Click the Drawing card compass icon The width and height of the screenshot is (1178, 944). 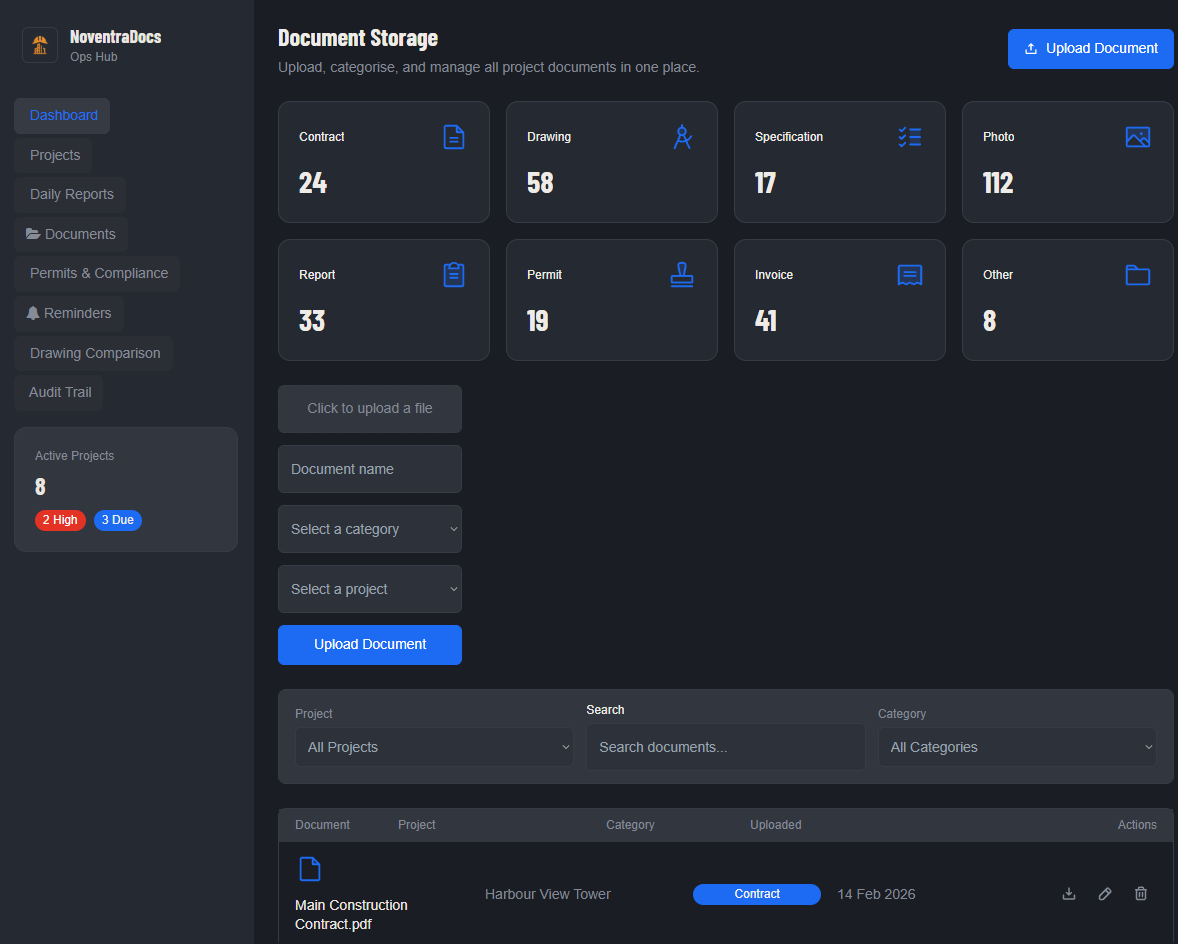pos(682,137)
